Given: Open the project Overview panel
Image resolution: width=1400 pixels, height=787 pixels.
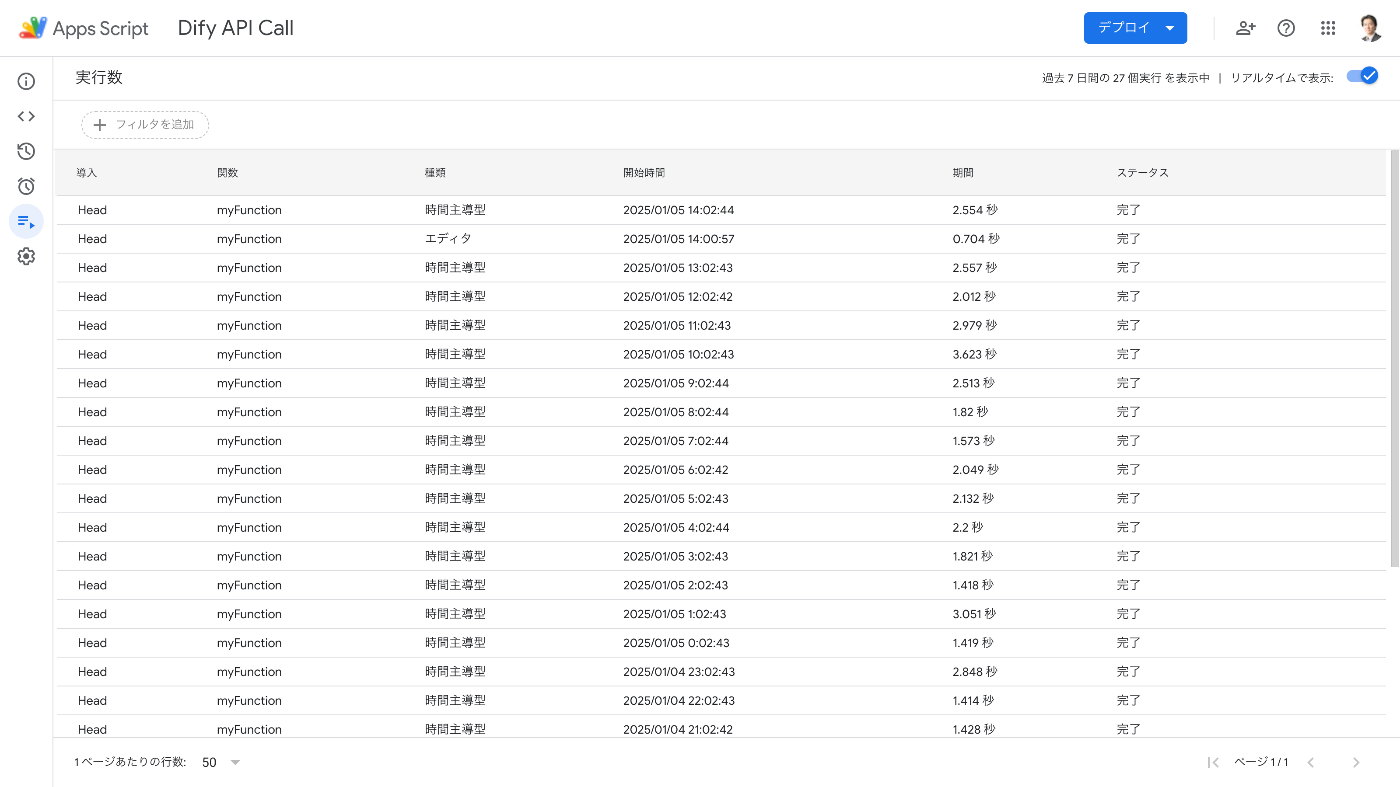Looking at the screenshot, I should [x=25, y=81].
